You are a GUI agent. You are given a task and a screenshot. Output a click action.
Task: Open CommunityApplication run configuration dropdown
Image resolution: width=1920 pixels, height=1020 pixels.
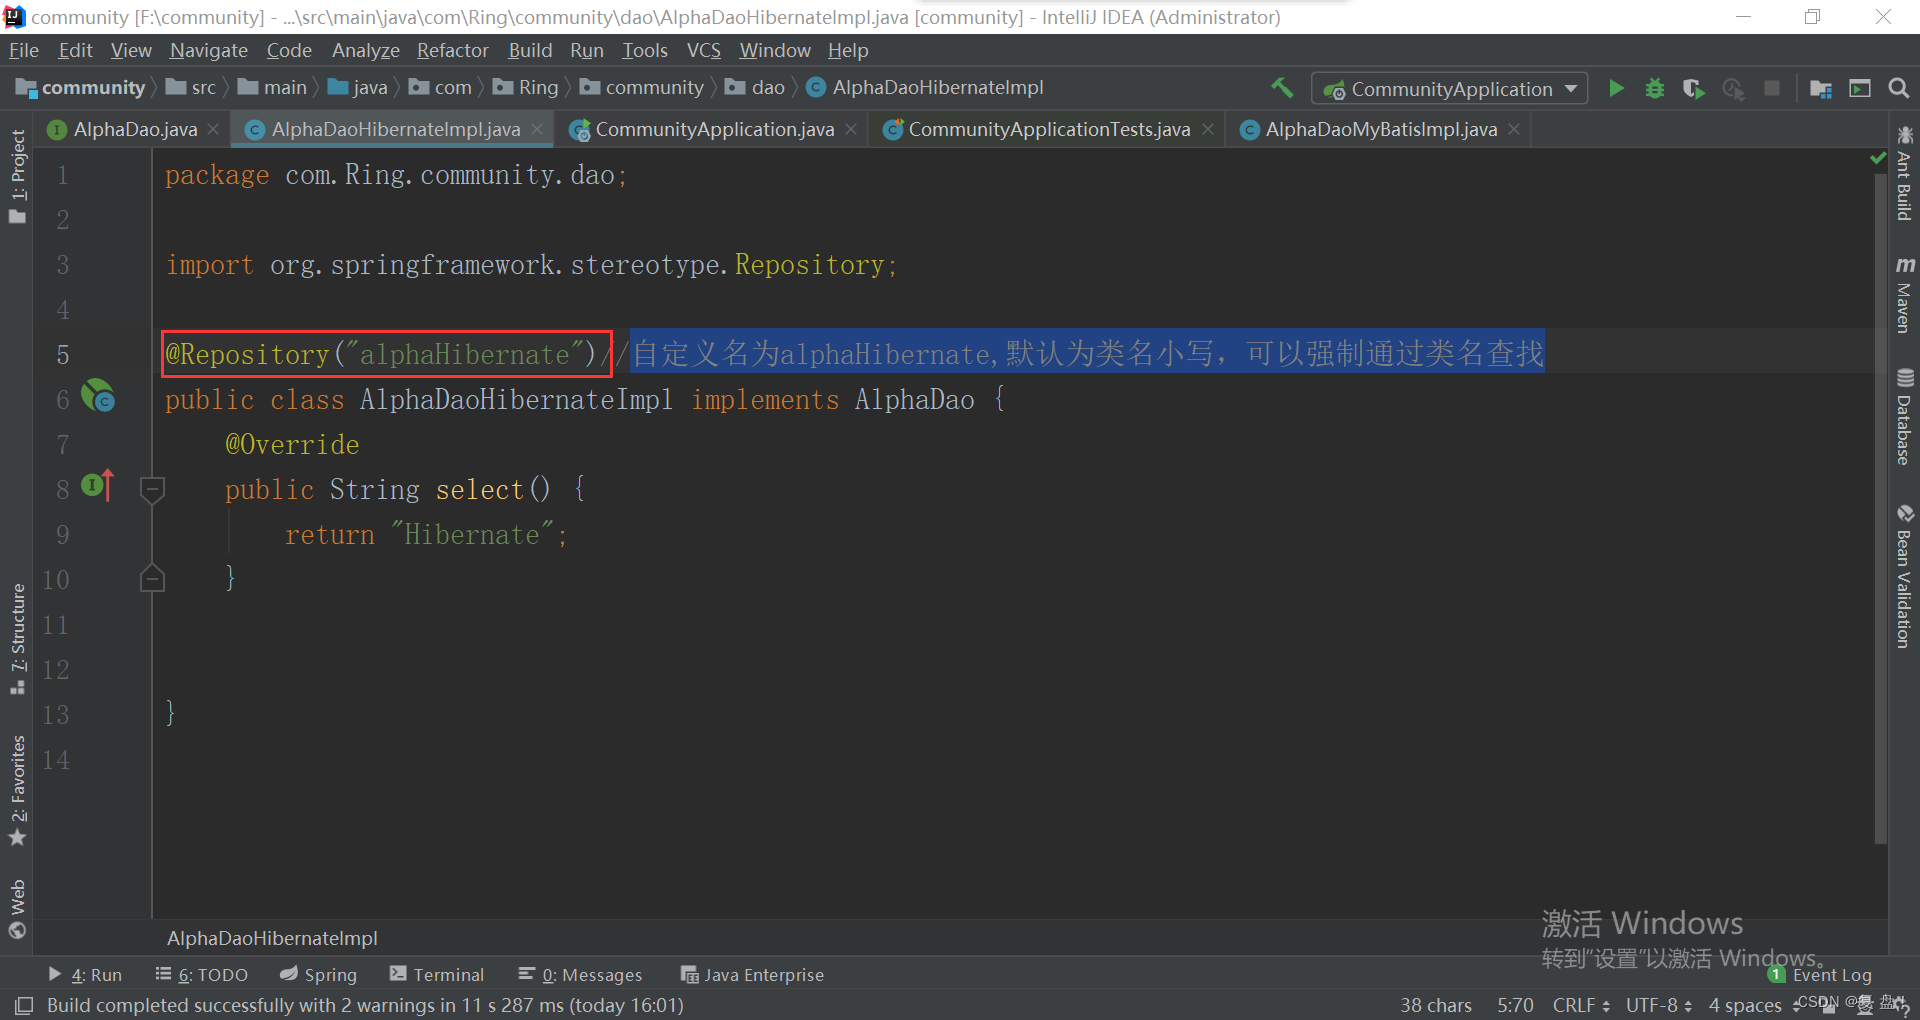(x=1449, y=89)
